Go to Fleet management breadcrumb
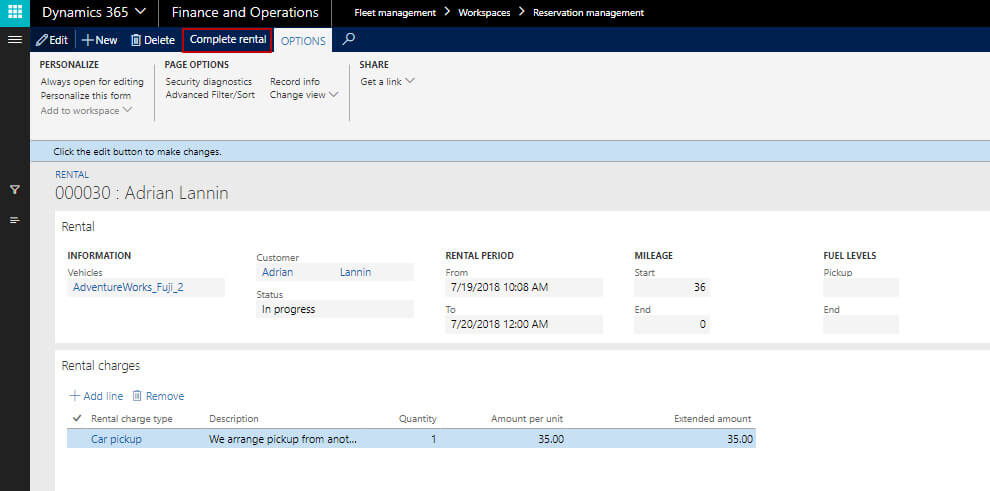The height and width of the screenshot is (491, 990). (395, 13)
